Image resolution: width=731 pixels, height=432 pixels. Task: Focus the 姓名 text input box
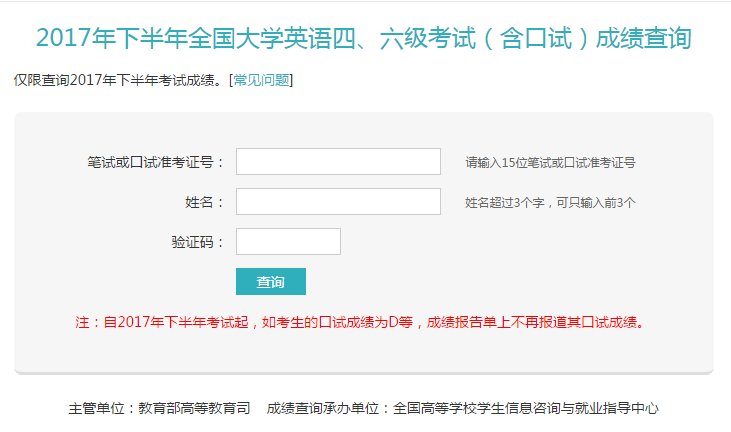tap(338, 201)
